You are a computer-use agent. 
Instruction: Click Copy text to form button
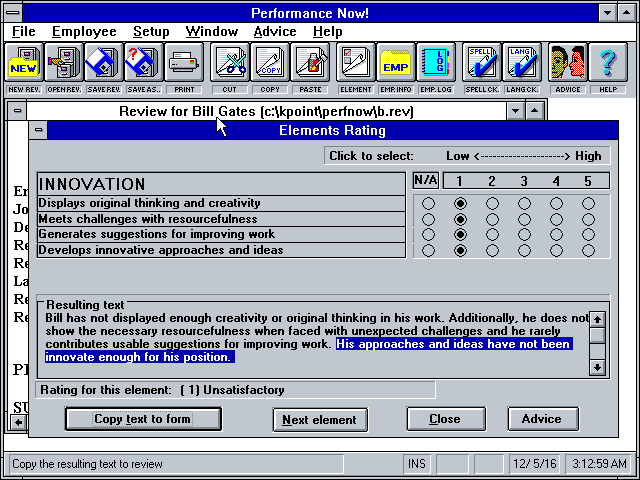pos(143,419)
